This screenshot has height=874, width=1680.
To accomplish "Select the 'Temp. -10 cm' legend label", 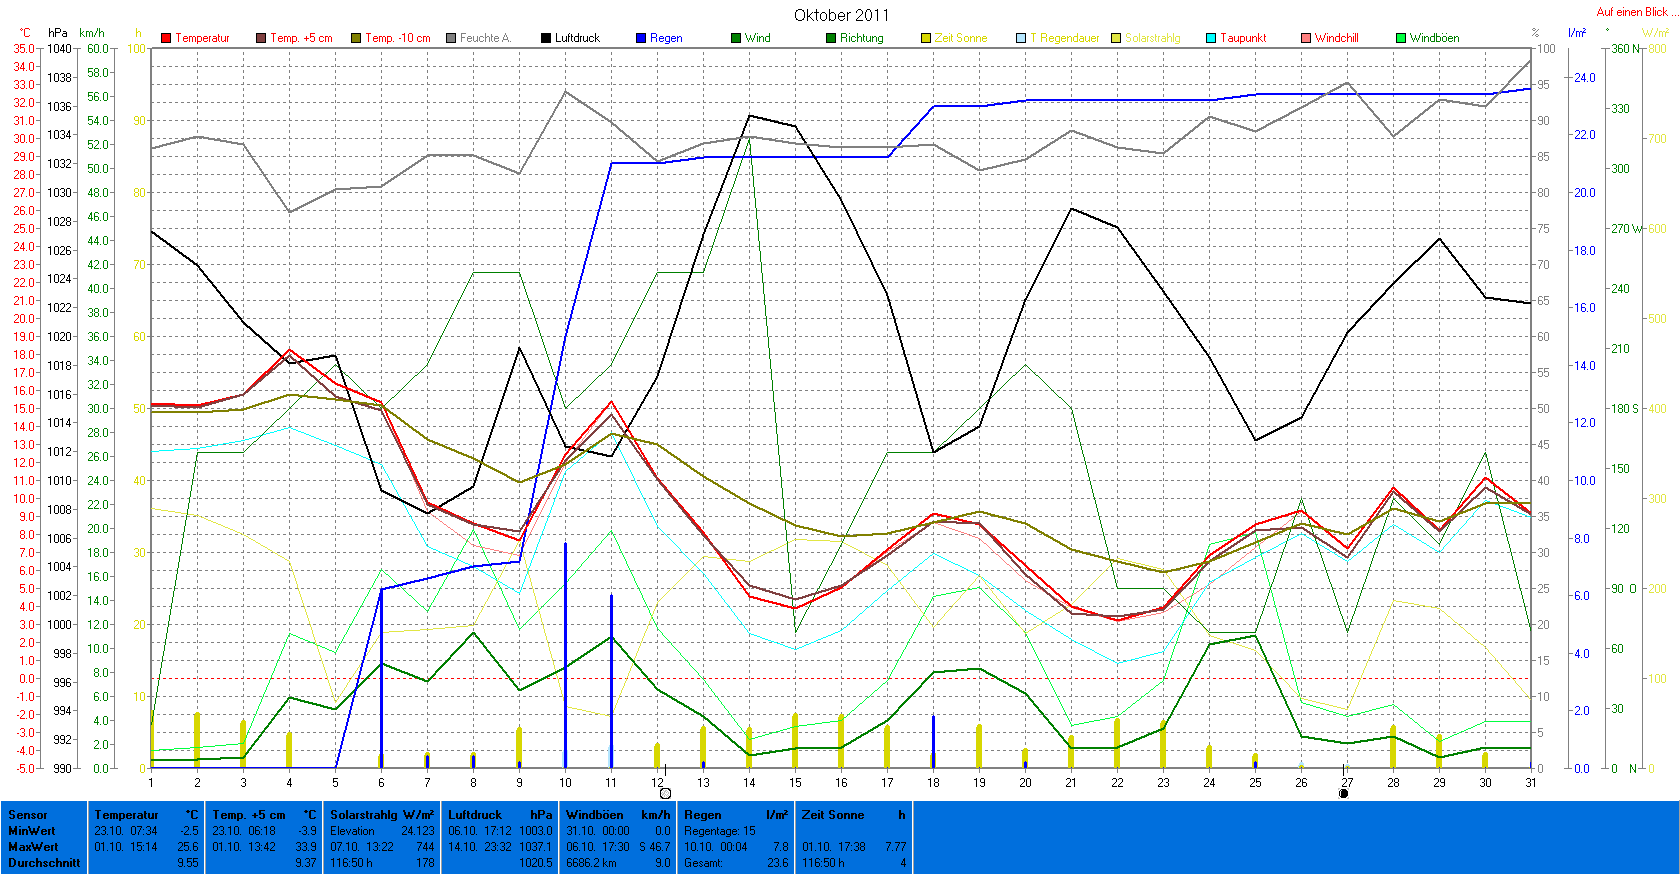I will [397, 38].
